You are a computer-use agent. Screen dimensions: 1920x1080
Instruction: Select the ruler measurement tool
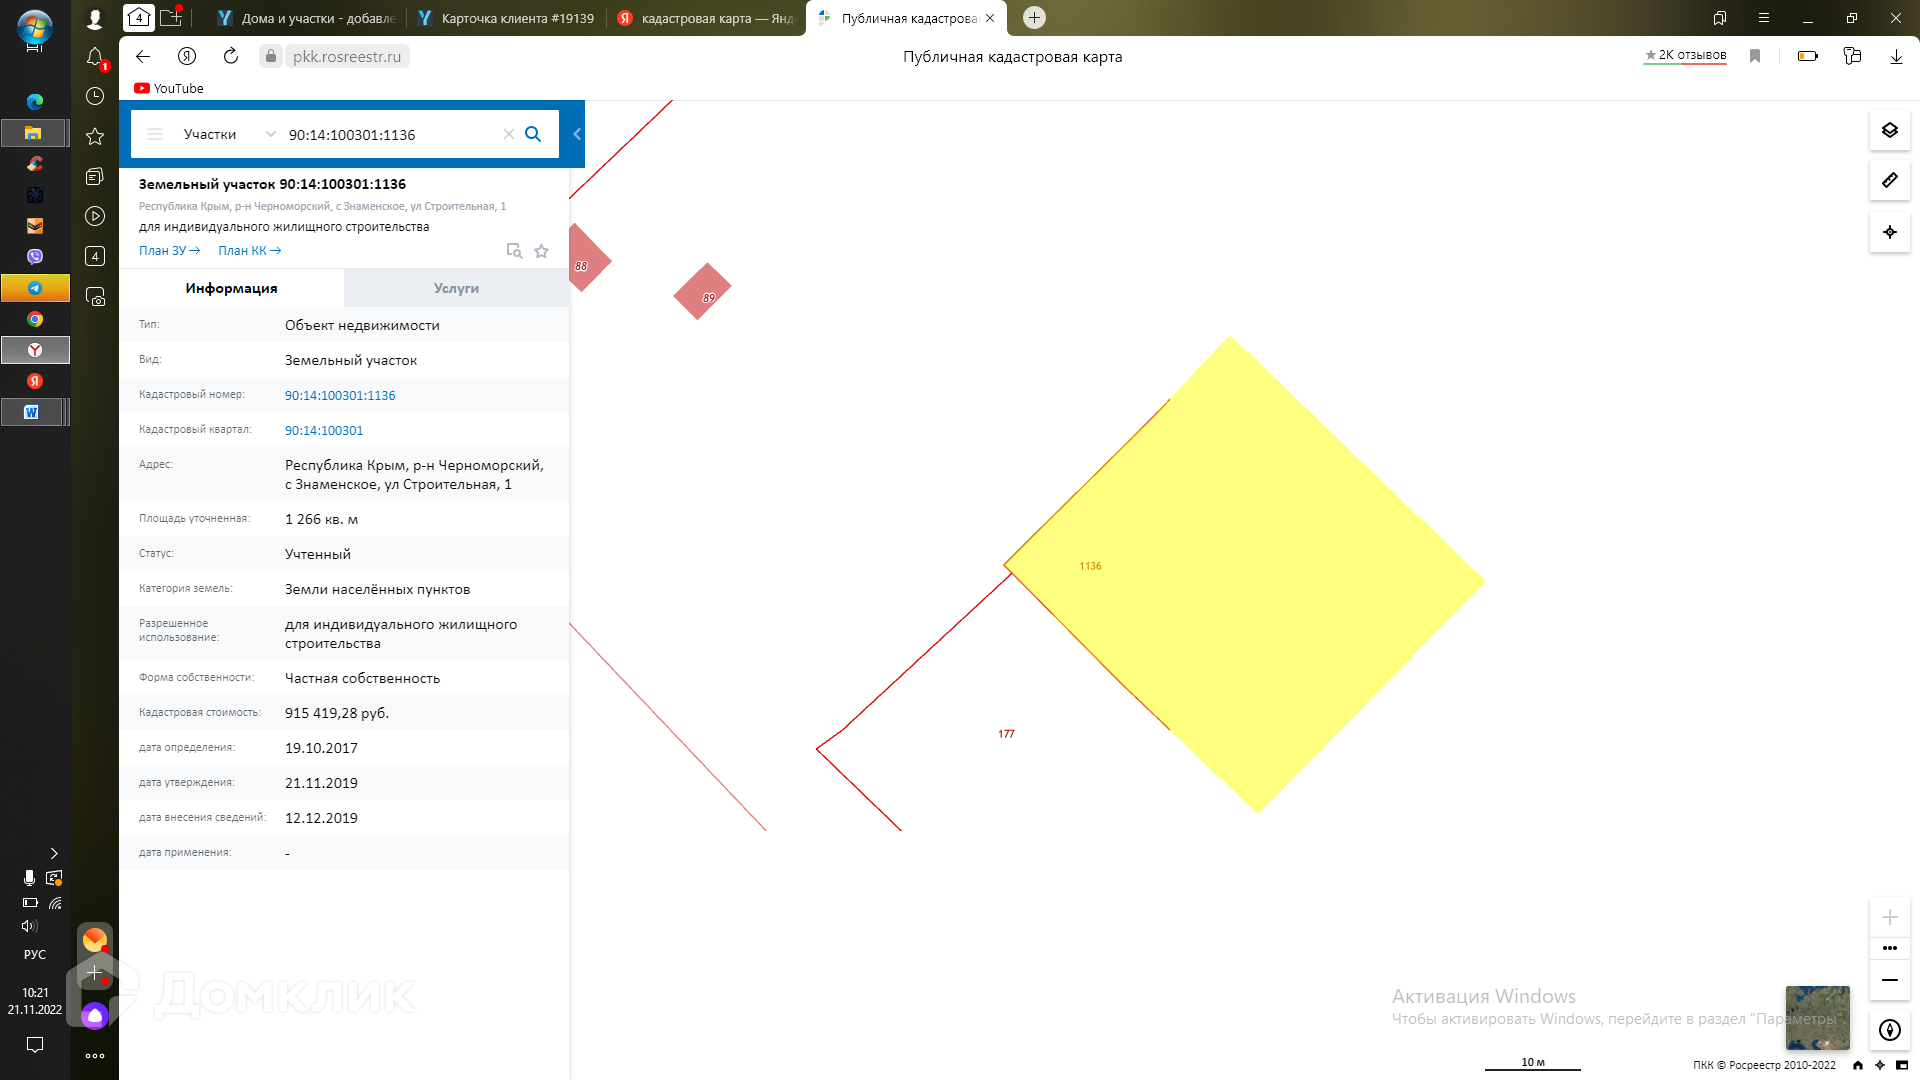pos(1889,181)
